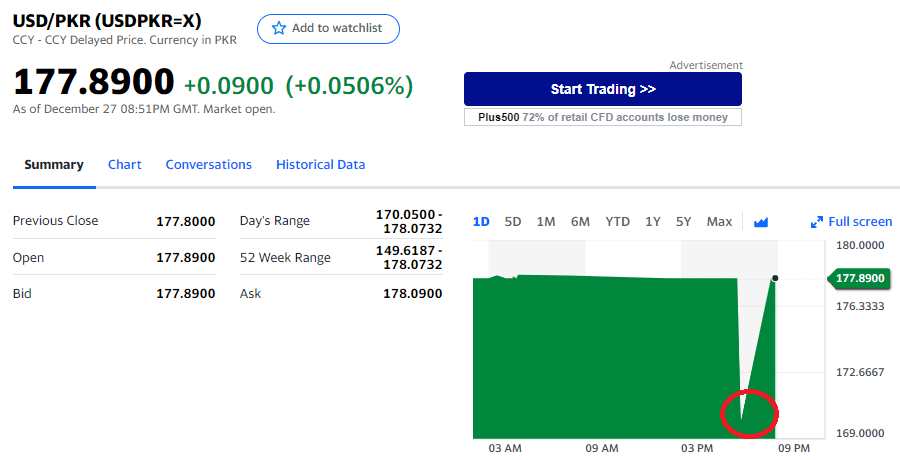This screenshot has width=900, height=460.
Task: Click the 09 PM label on chart axis
Action: pyautogui.click(x=794, y=448)
